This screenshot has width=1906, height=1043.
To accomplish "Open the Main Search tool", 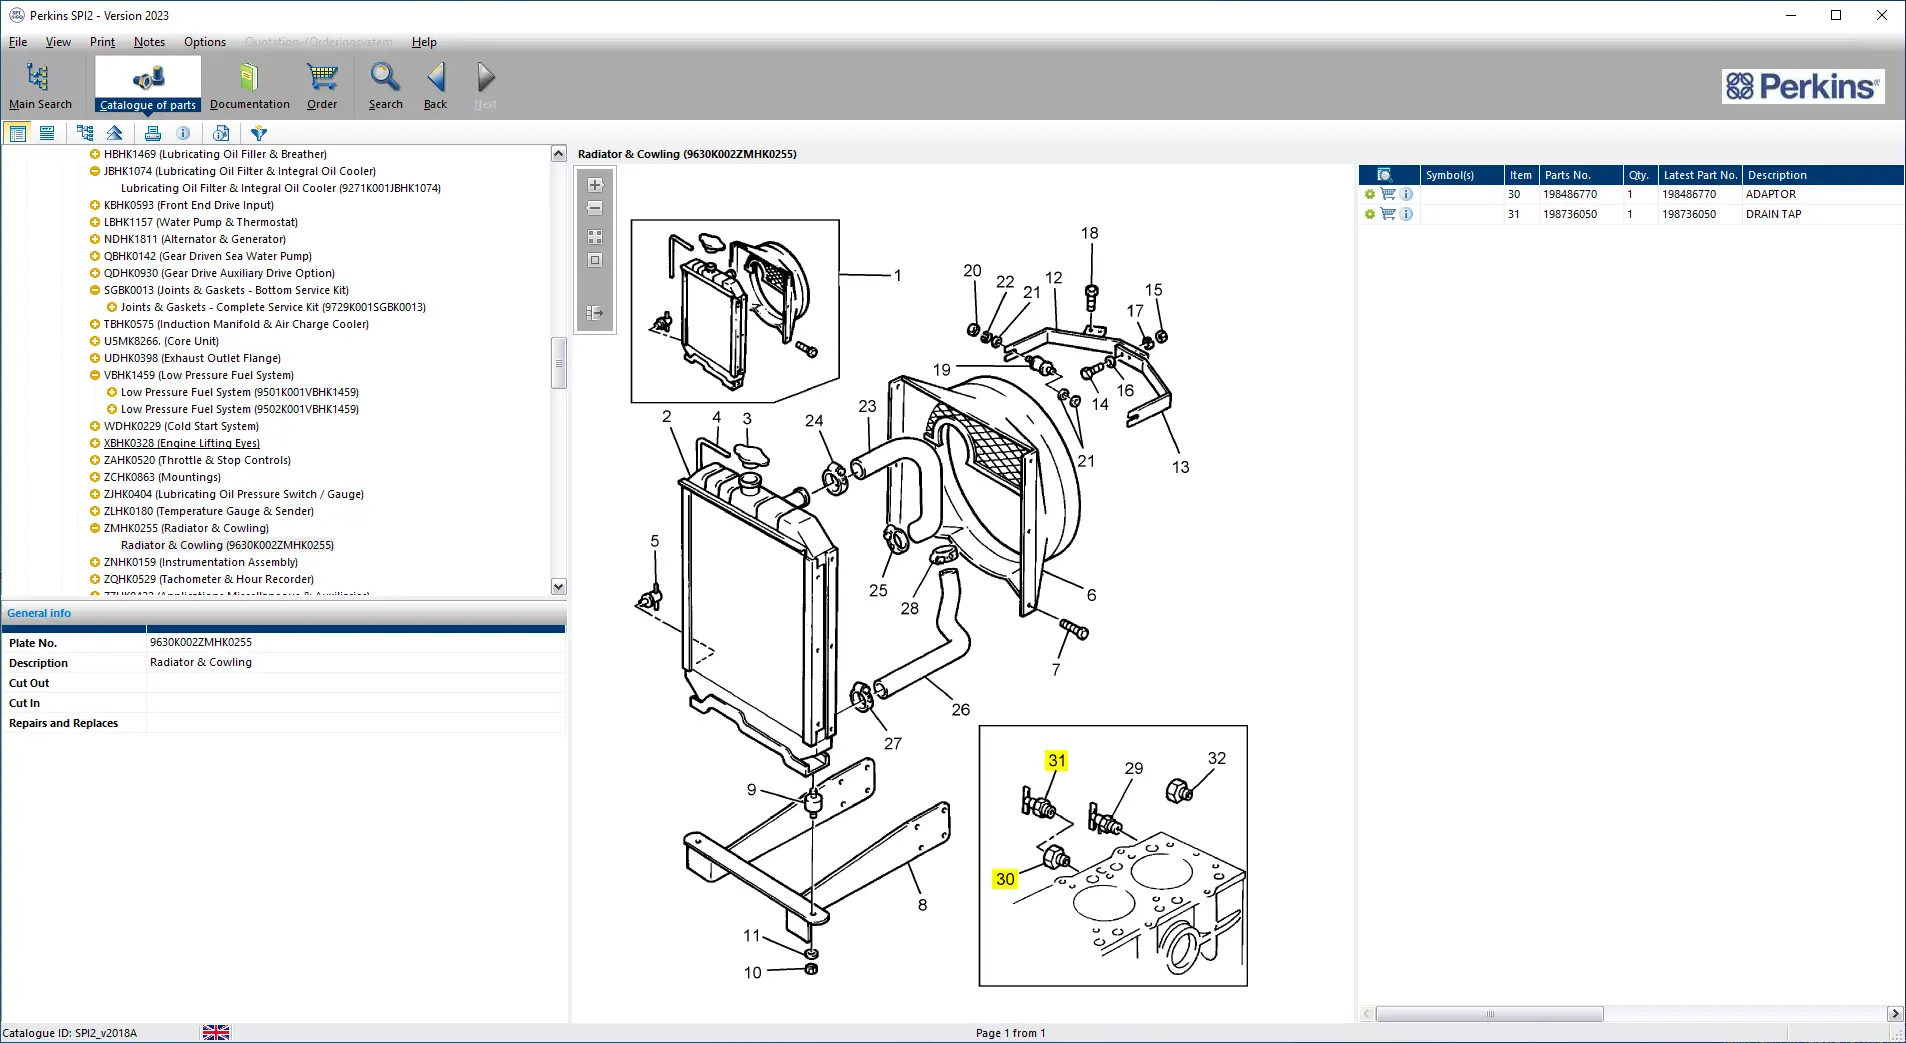I will [x=40, y=86].
